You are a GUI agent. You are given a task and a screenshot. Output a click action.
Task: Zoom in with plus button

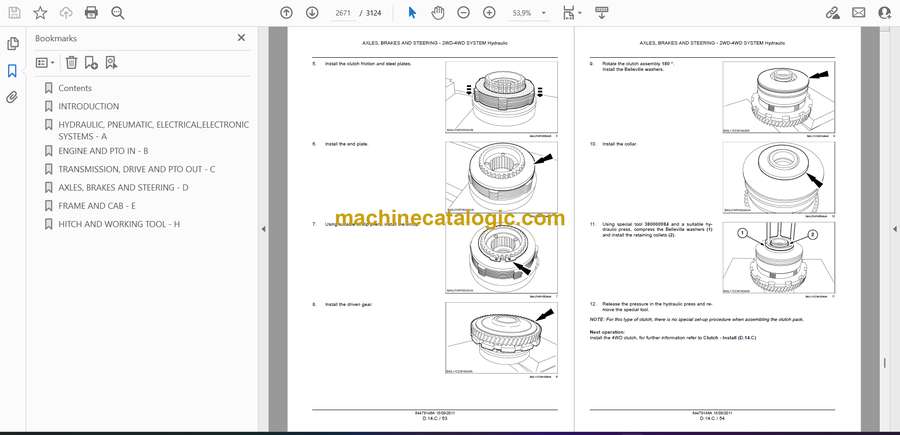pos(489,13)
